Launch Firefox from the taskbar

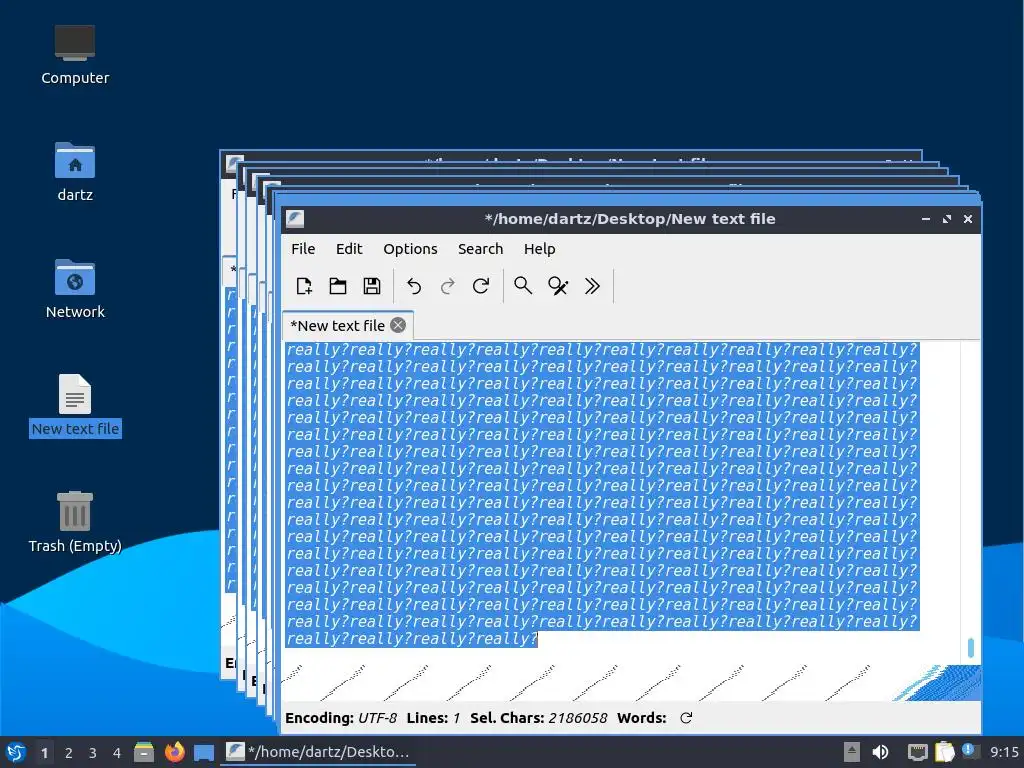tap(174, 752)
